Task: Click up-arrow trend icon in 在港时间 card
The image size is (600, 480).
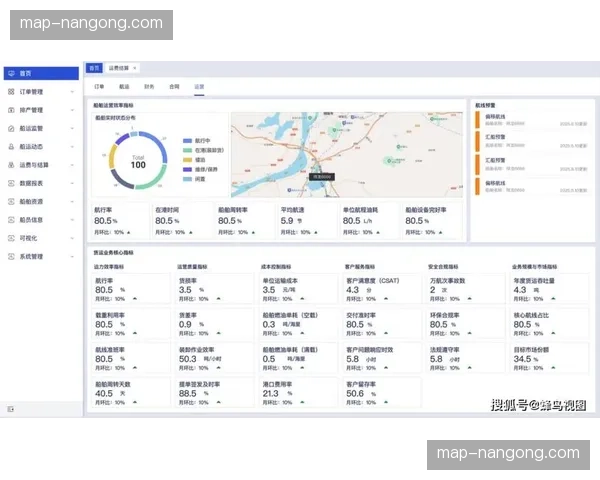Action: (191, 232)
